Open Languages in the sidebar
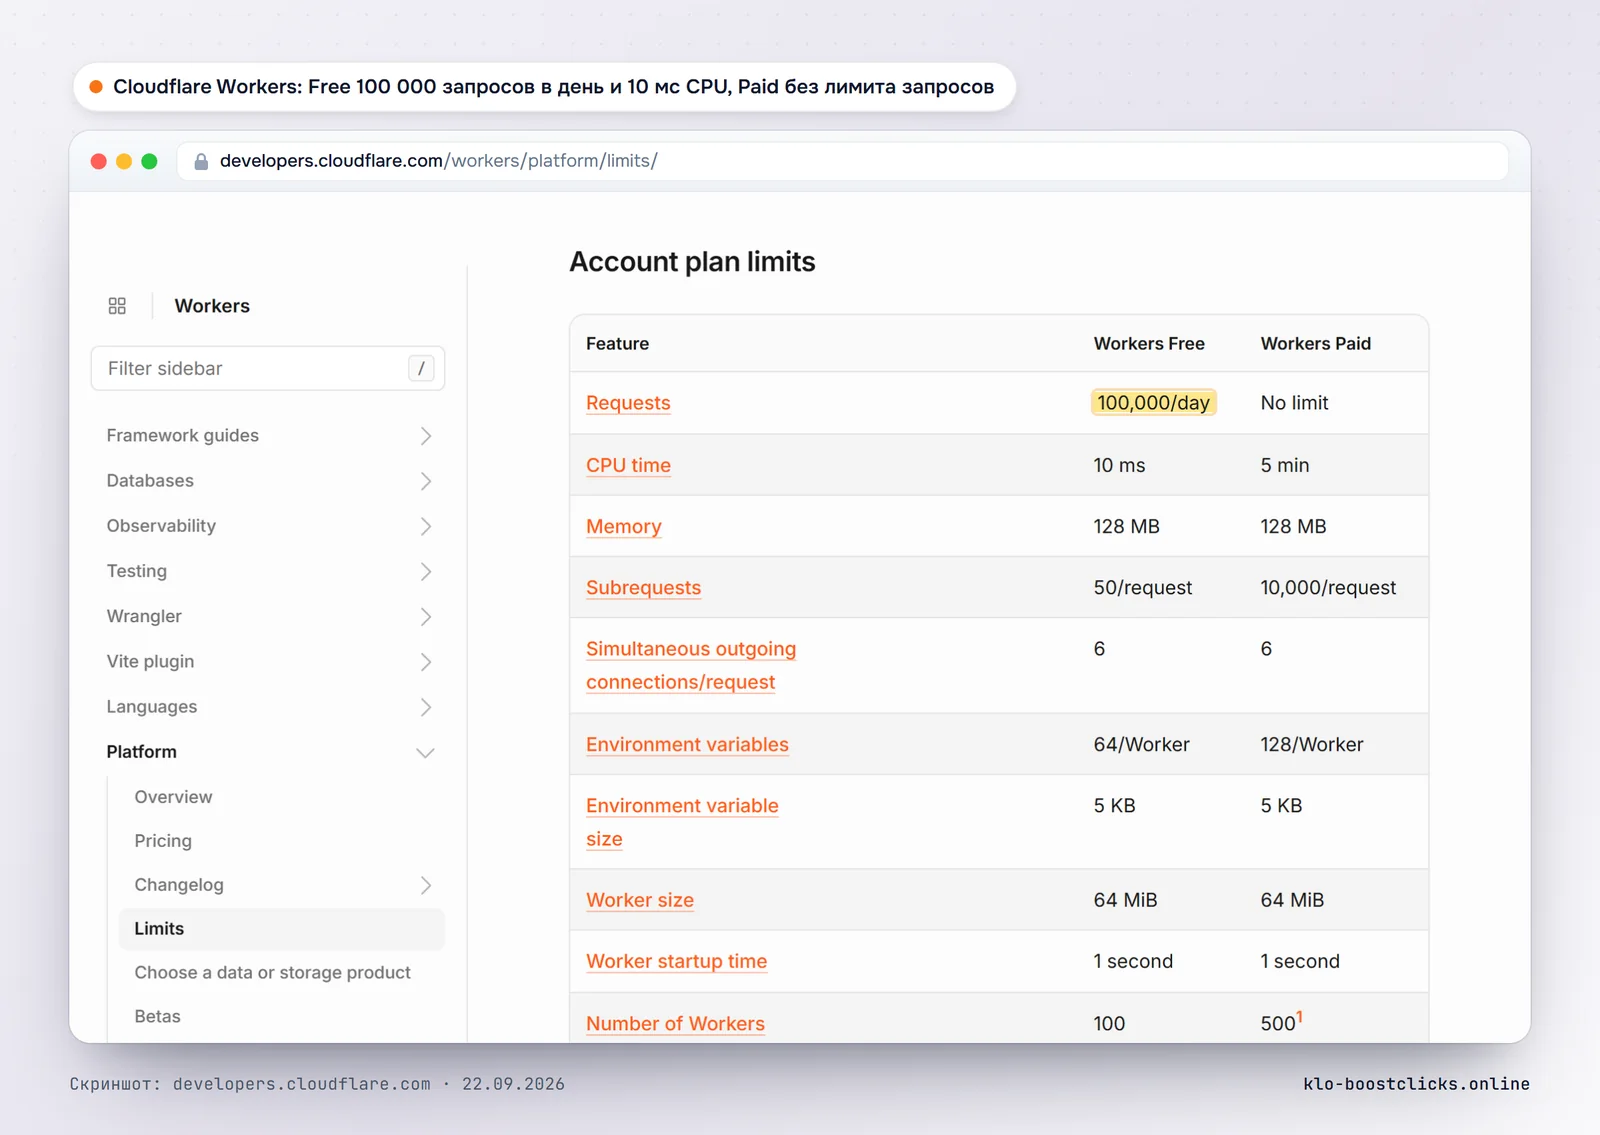 tap(152, 707)
